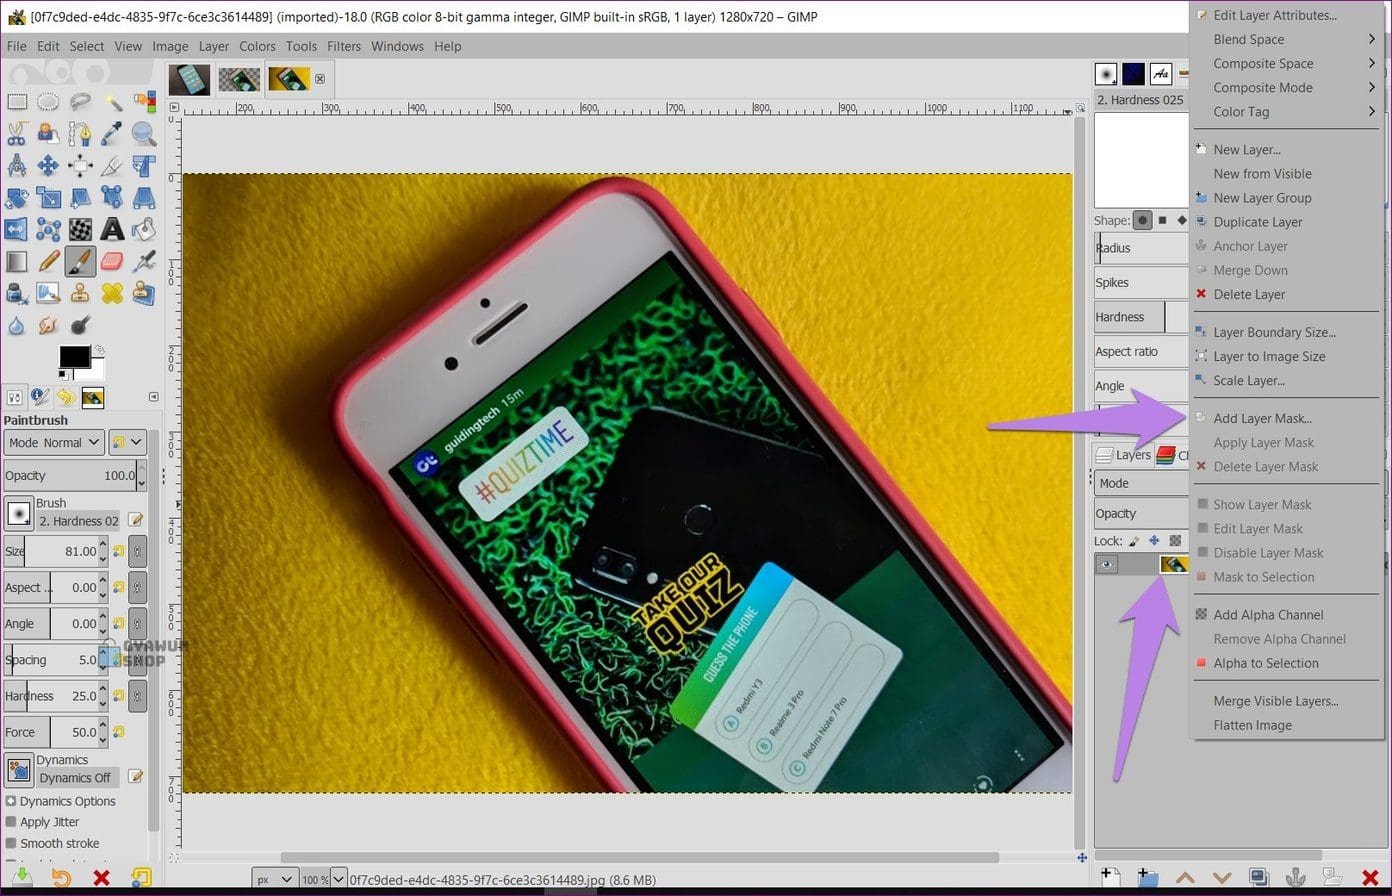Toggle lock position and size icon
Viewport: 1392px width, 896px height.
point(1154,541)
